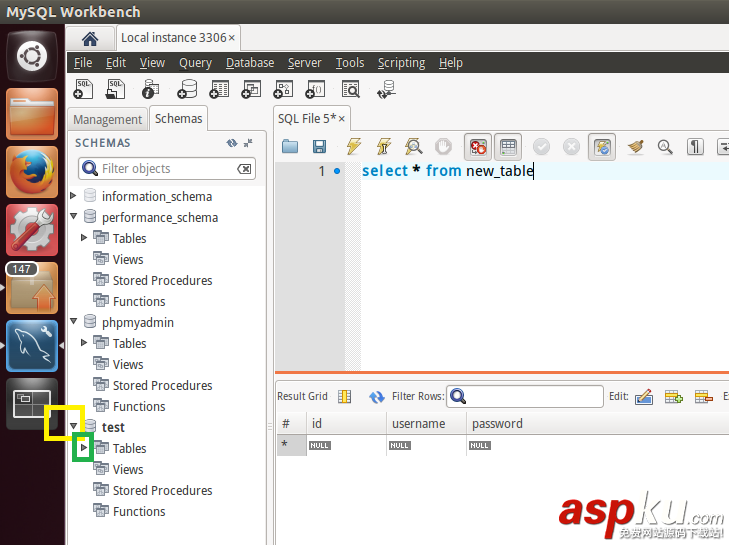
Task: Select Functions under performance_schema
Action: (139, 301)
